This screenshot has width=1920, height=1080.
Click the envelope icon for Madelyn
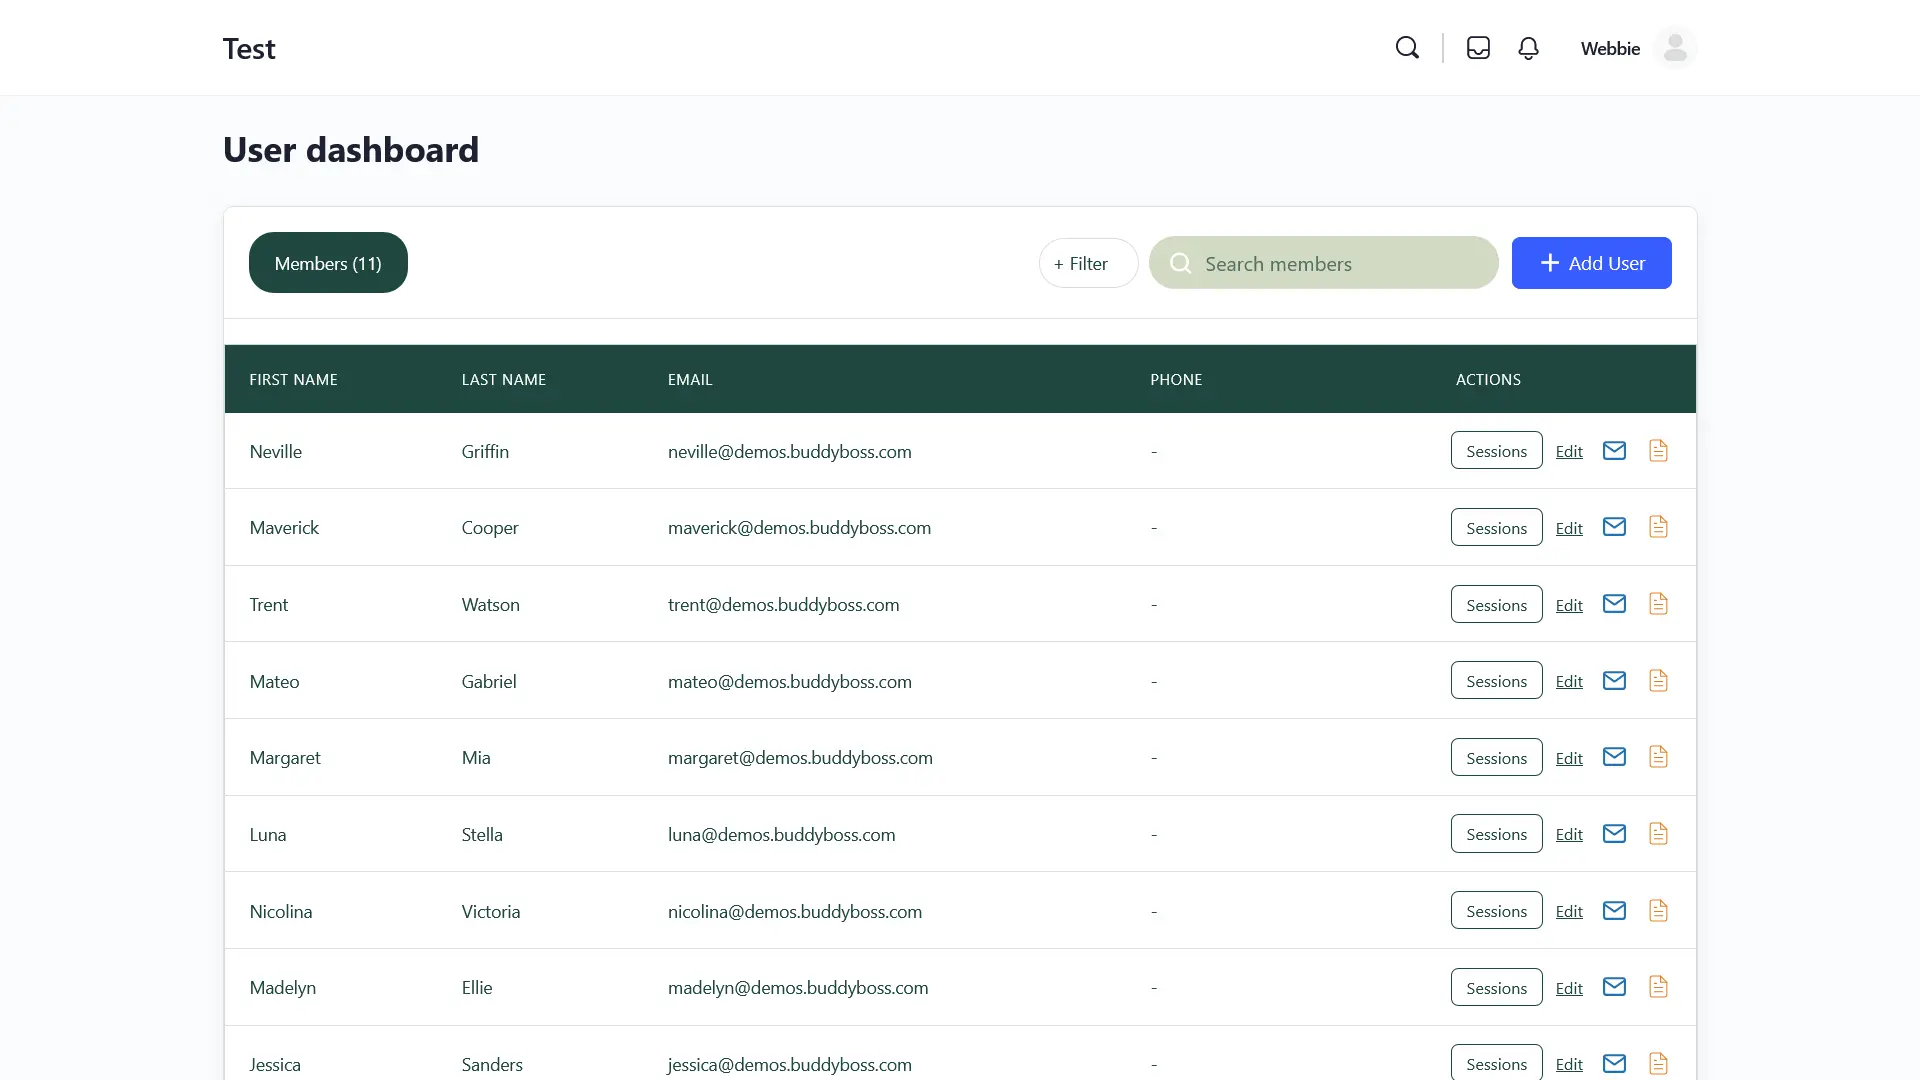coord(1614,987)
